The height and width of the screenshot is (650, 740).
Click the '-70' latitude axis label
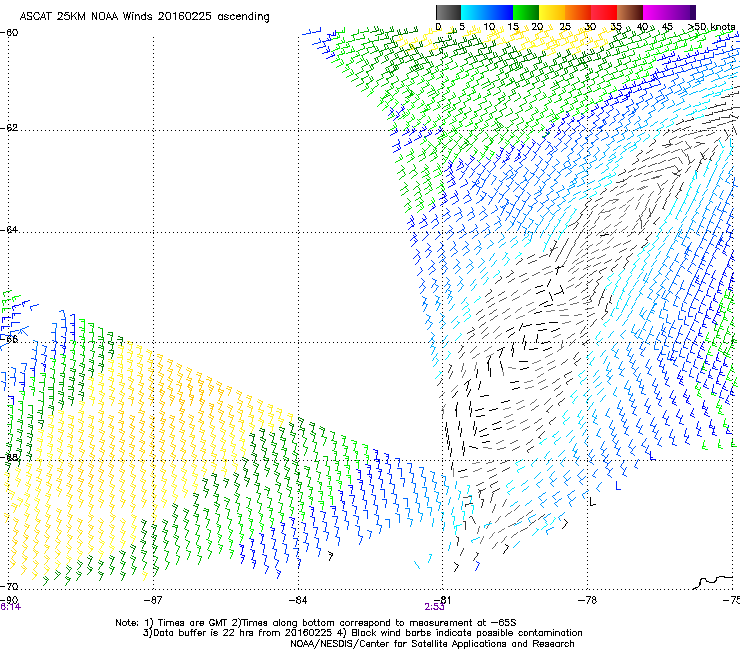point(9,586)
